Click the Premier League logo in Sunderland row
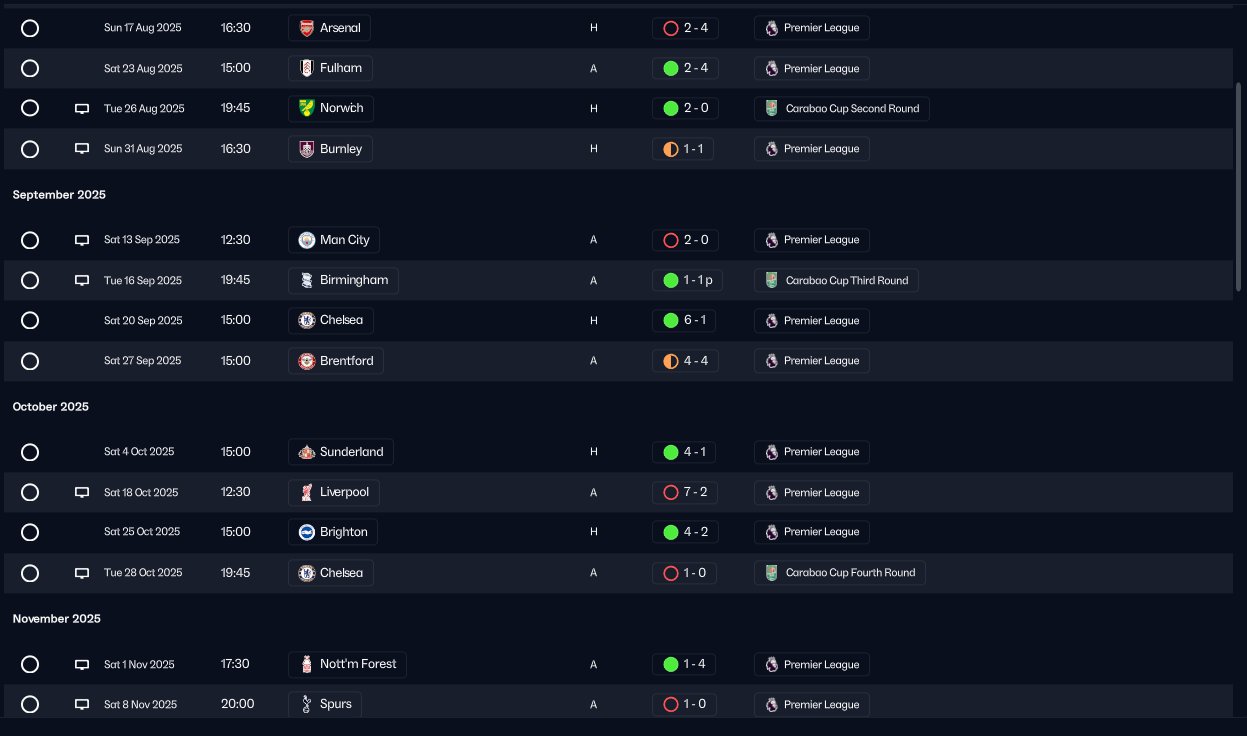Image resolution: width=1247 pixels, height=736 pixels. pyautogui.click(x=771, y=452)
